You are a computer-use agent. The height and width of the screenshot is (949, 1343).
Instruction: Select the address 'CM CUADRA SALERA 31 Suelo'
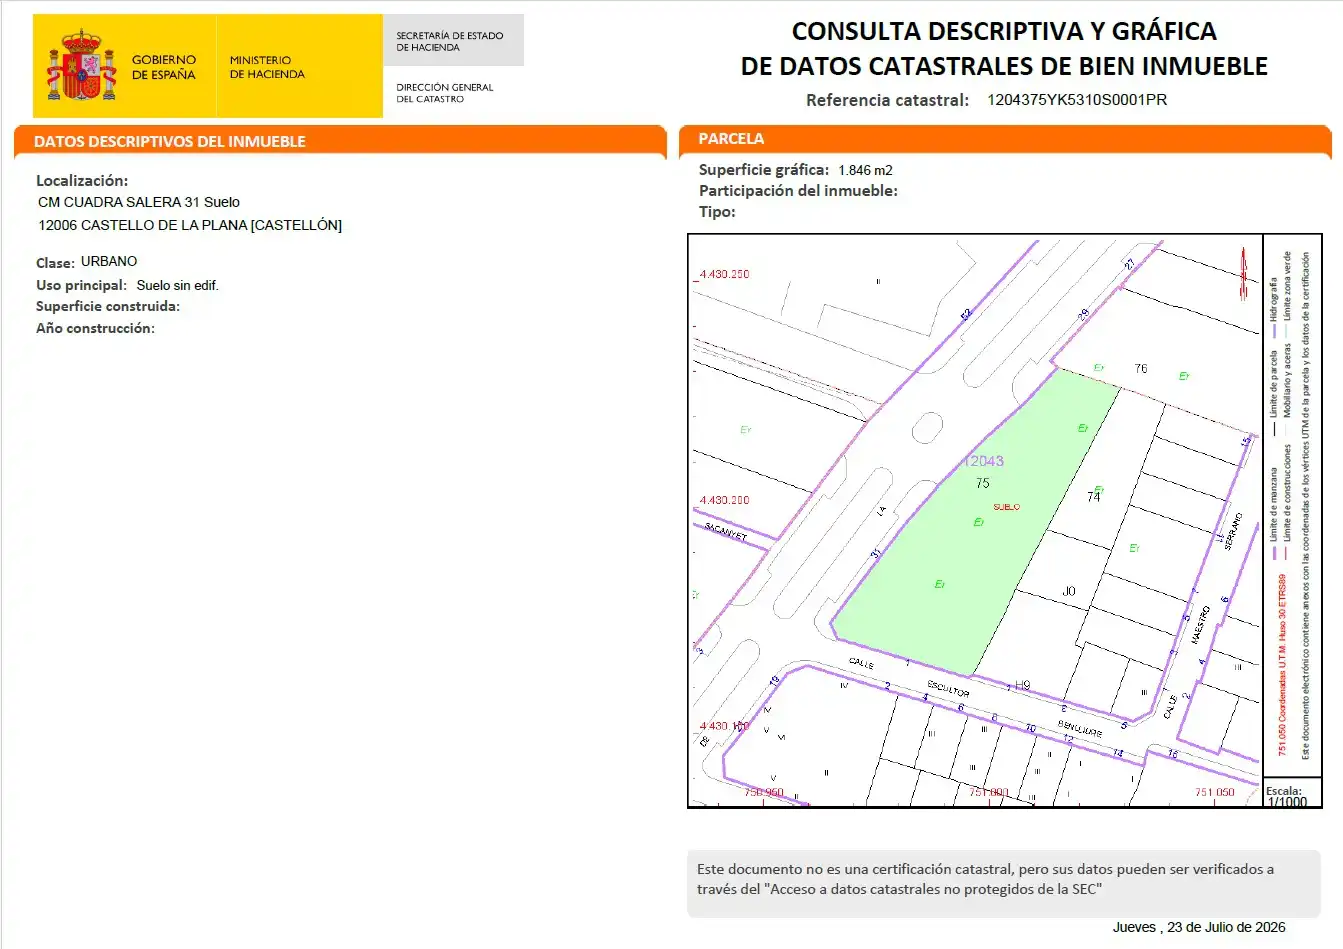139,202
